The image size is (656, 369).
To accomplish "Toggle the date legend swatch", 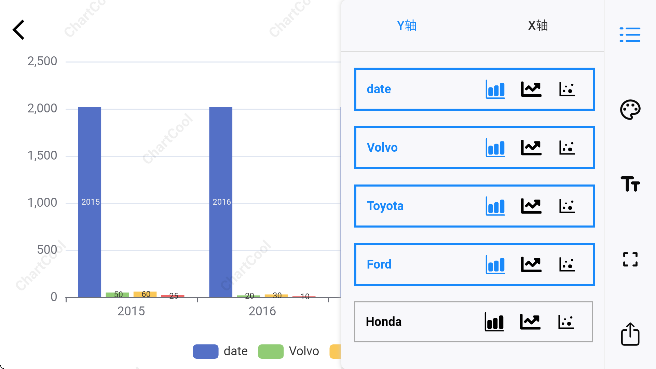I will click(x=205, y=351).
